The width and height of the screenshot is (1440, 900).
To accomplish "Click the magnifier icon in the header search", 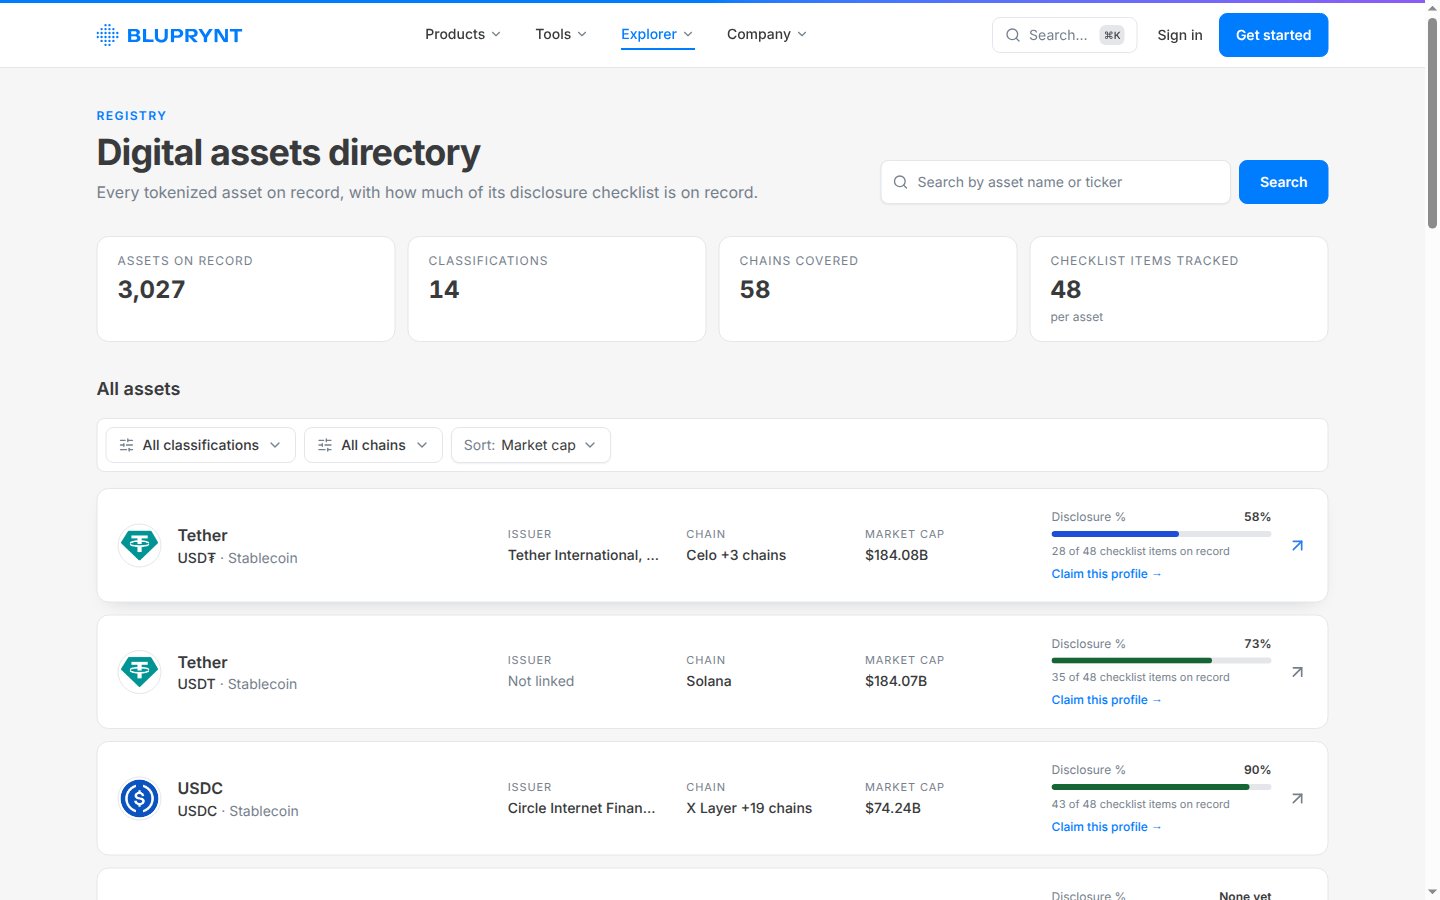I will (x=1013, y=35).
